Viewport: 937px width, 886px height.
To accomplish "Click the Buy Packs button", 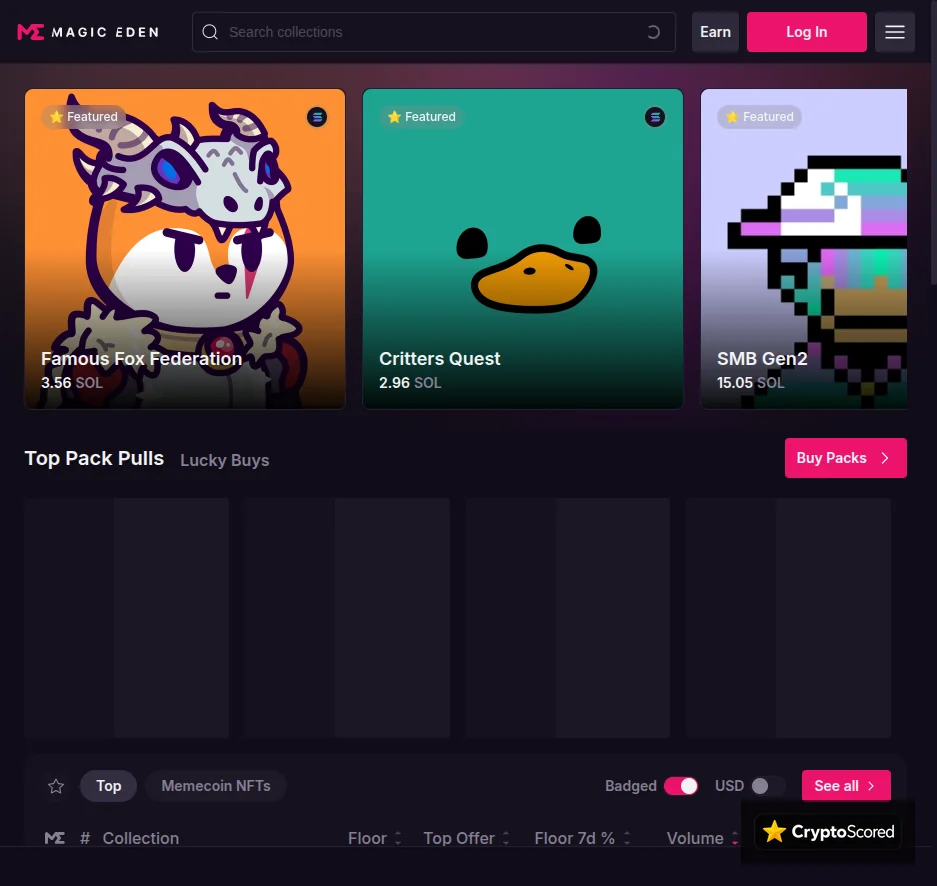I will (846, 458).
